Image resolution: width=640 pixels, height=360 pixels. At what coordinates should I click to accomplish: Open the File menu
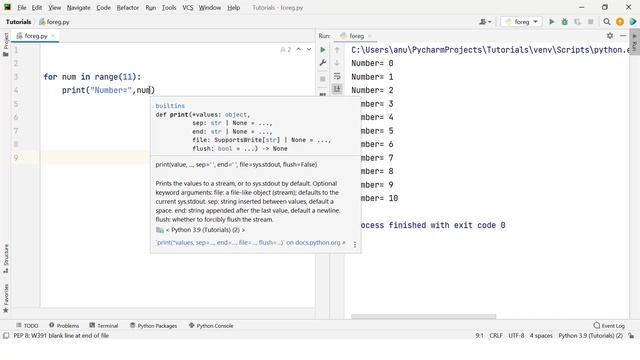(x=22, y=7)
